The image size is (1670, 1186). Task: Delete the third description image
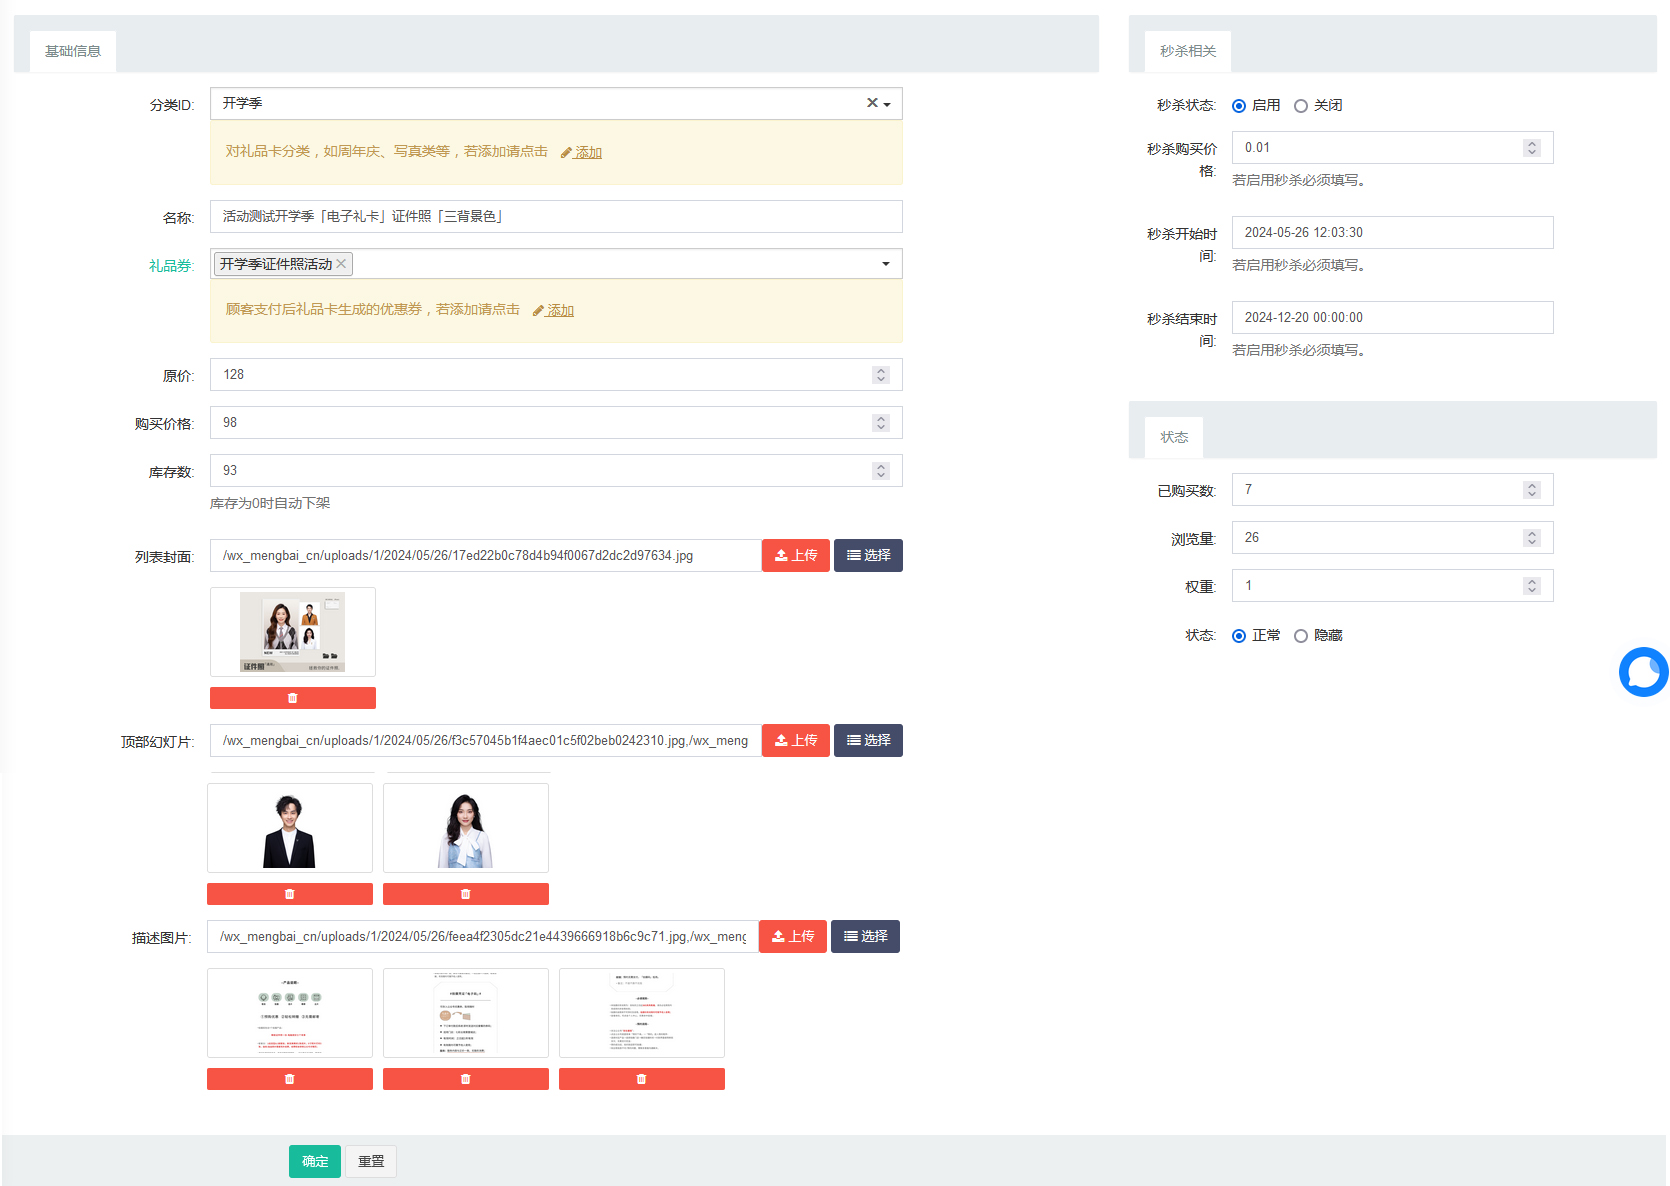tap(641, 1079)
